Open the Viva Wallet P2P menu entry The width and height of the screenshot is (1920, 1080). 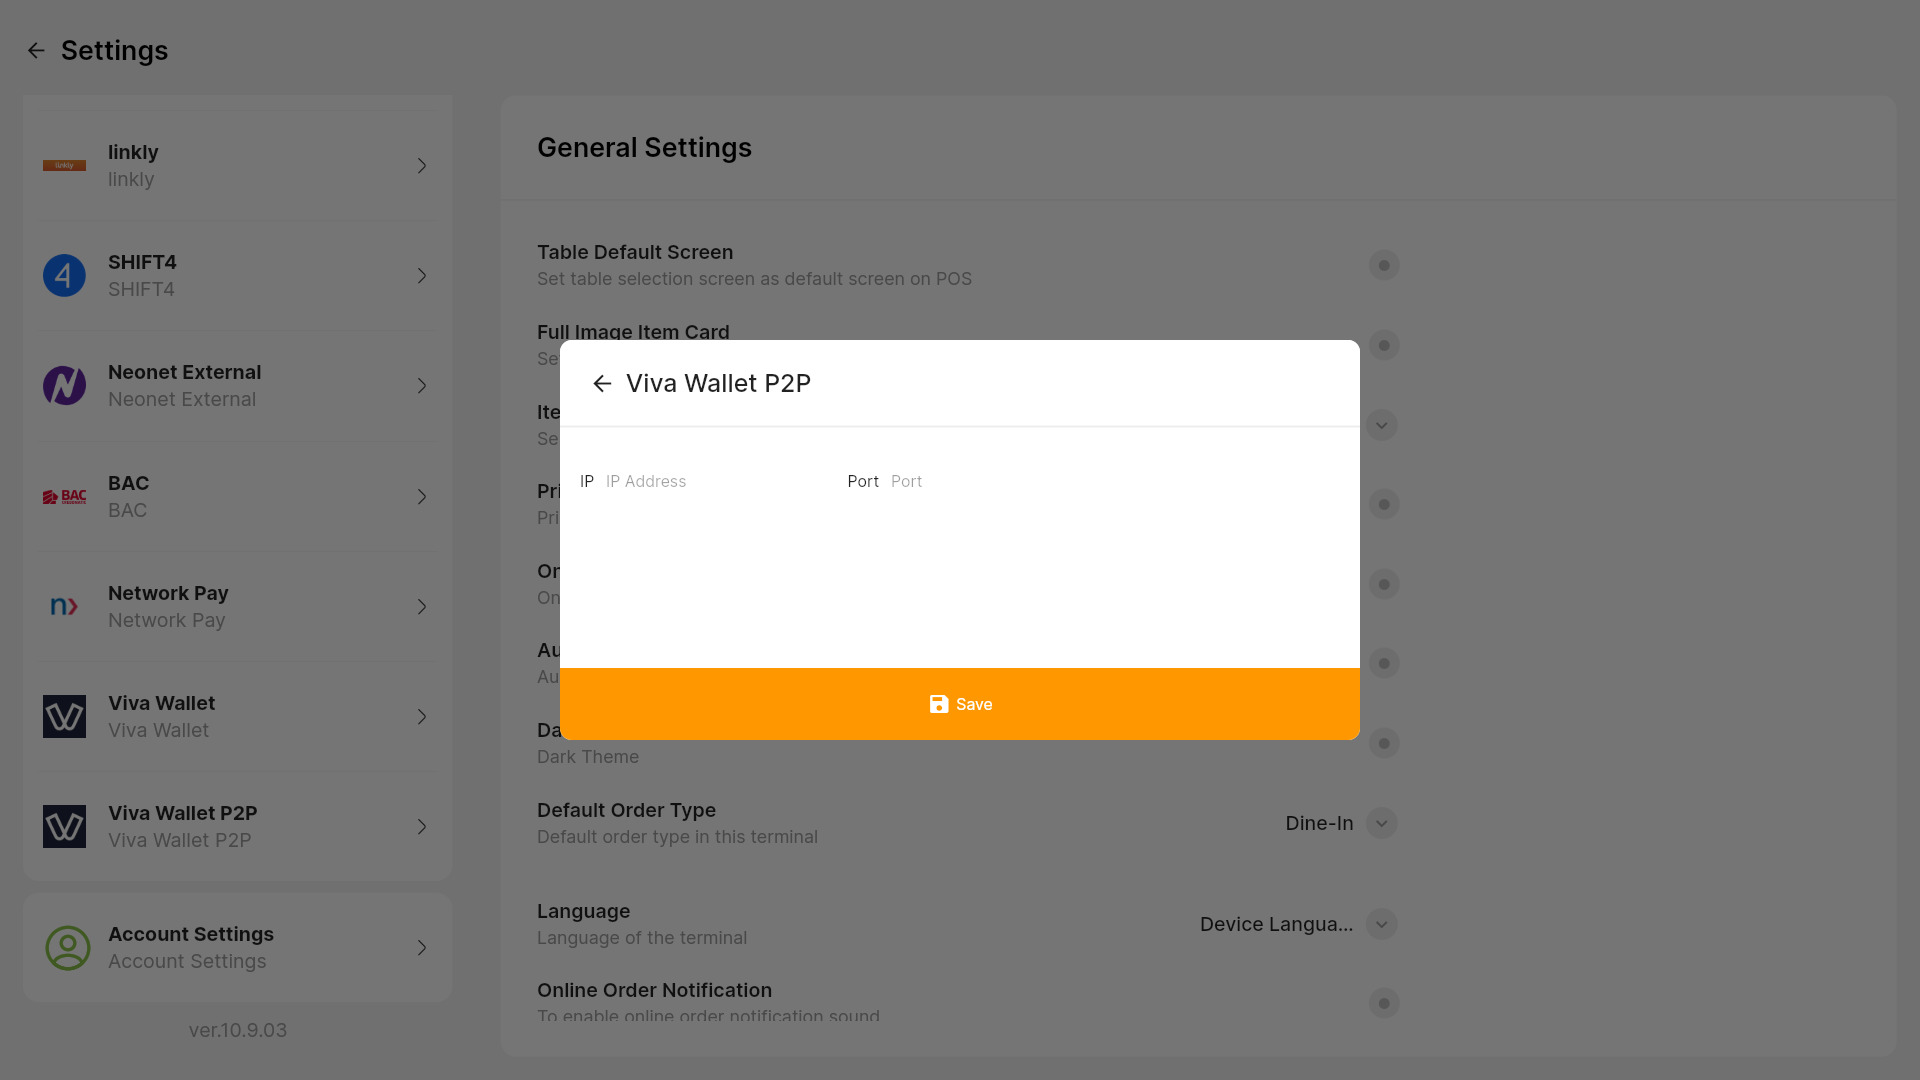point(238,827)
